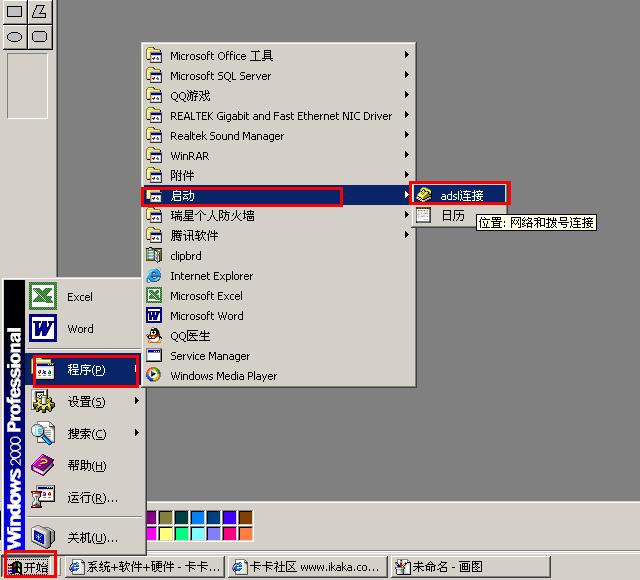640x580 pixels.
Task: Pick the dark teal color swatch
Action: 182,518
